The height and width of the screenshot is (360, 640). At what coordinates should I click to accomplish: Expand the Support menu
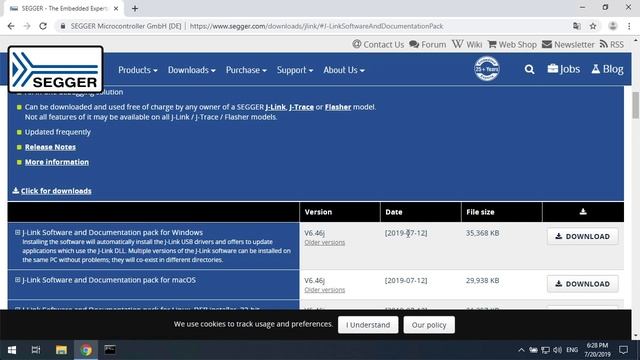pyautogui.click(x=295, y=70)
